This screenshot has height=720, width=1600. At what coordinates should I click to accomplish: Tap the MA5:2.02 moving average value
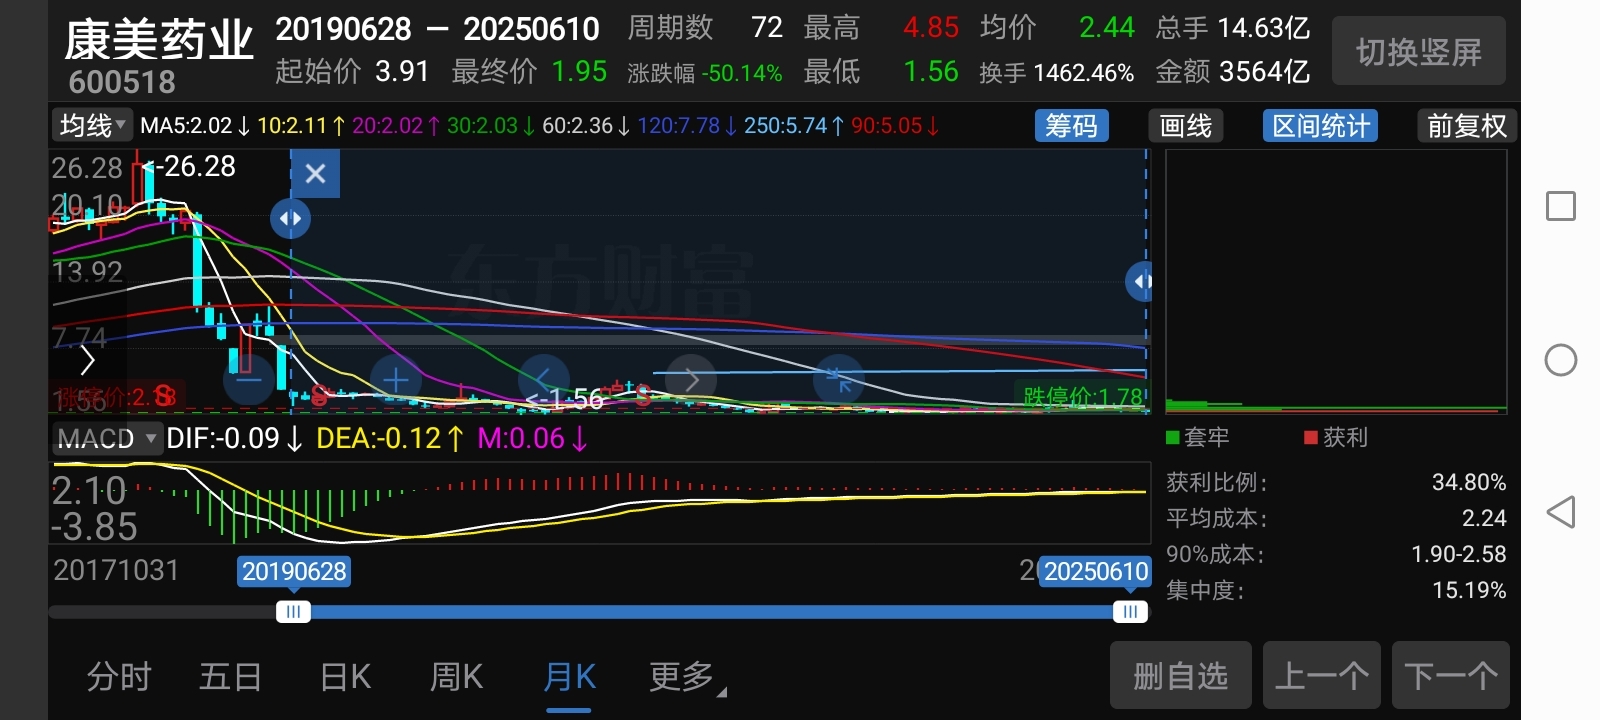[195, 126]
